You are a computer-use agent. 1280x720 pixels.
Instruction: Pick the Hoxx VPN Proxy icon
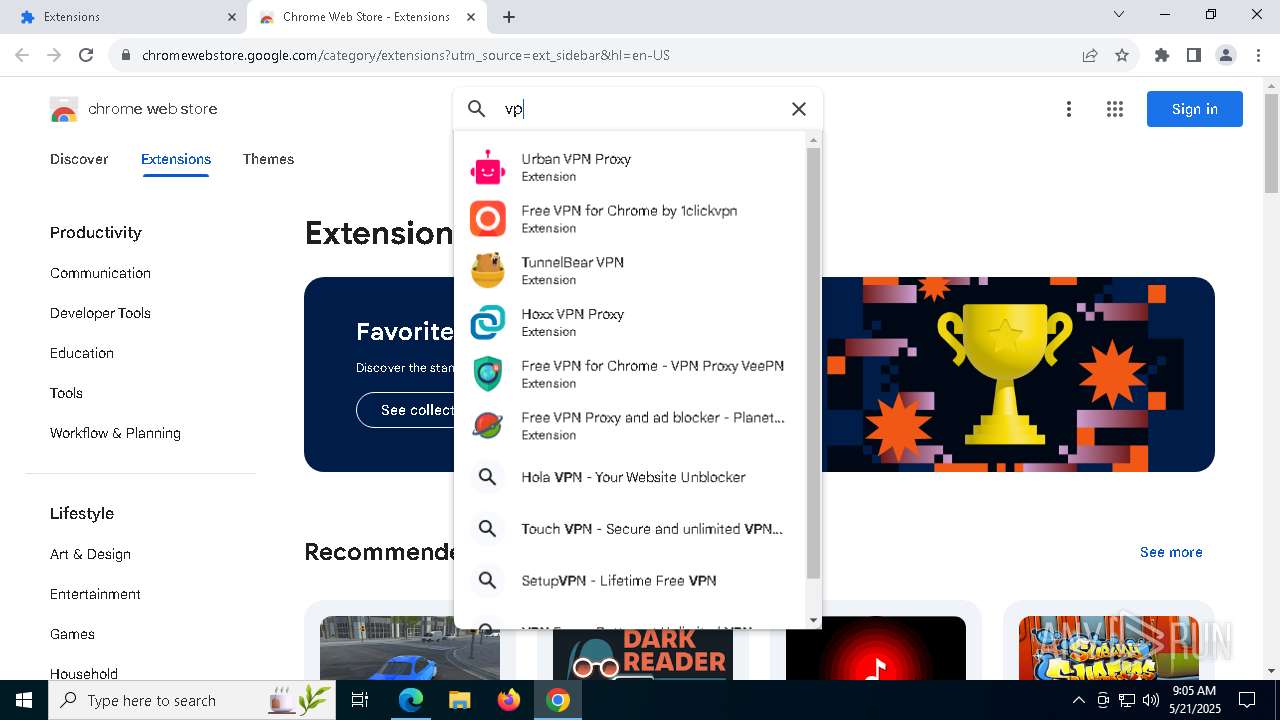point(488,322)
